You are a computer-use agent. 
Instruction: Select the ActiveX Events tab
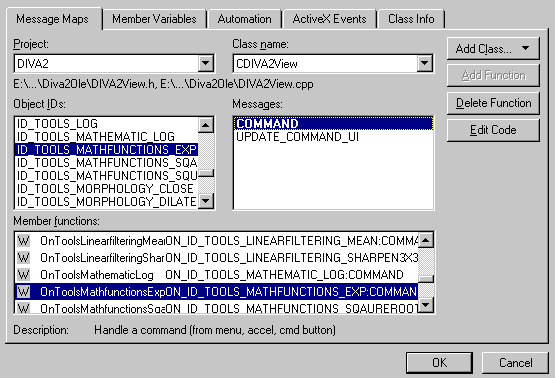point(330,19)
